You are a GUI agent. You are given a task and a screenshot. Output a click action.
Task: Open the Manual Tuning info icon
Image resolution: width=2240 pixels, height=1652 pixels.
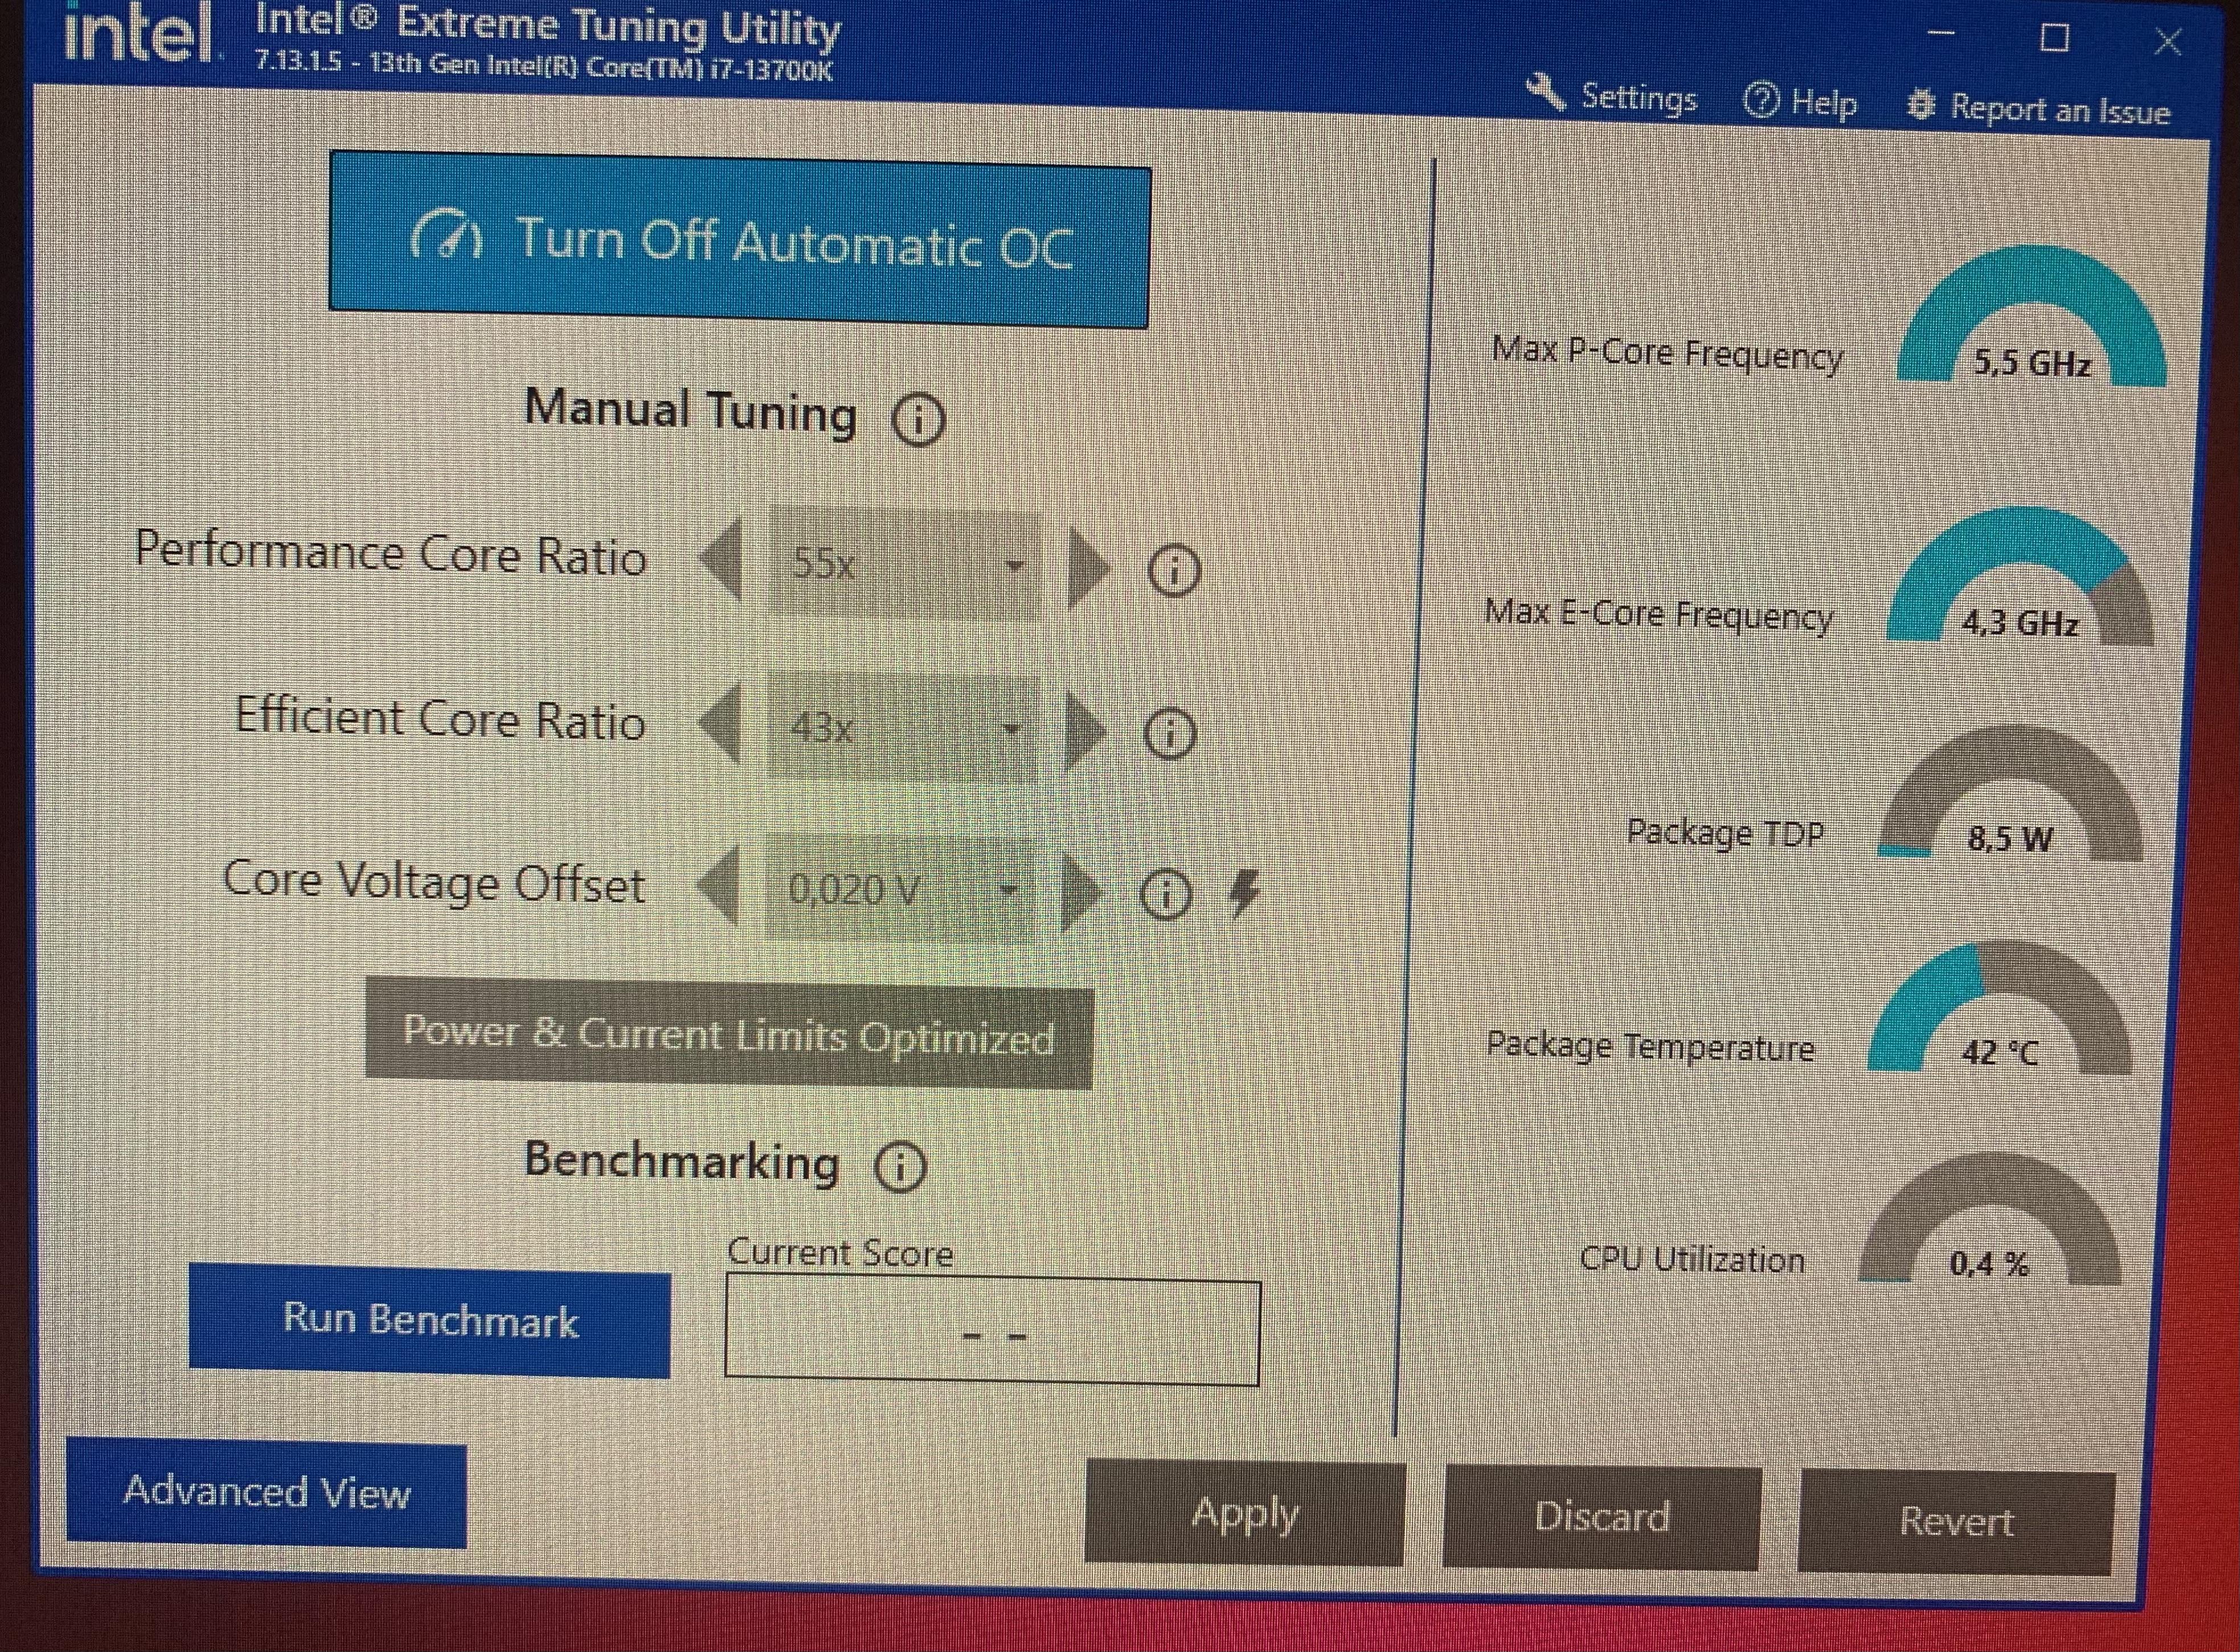(x=917, y=420)
